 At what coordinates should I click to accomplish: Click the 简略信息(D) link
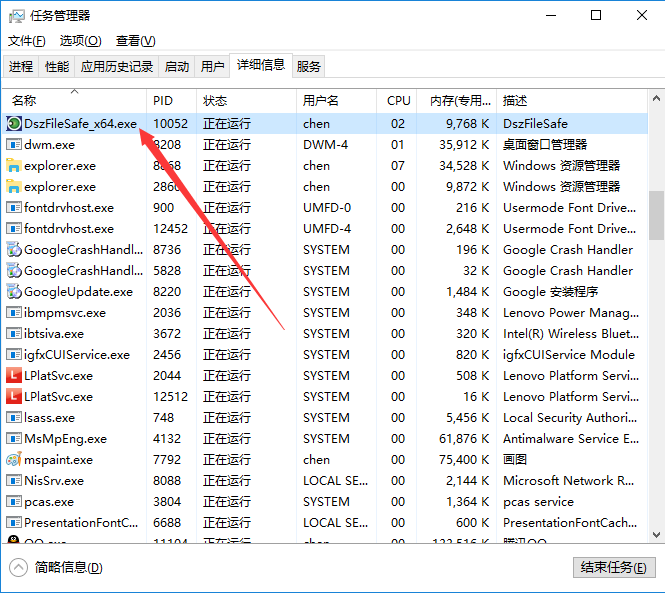point(68,568)
